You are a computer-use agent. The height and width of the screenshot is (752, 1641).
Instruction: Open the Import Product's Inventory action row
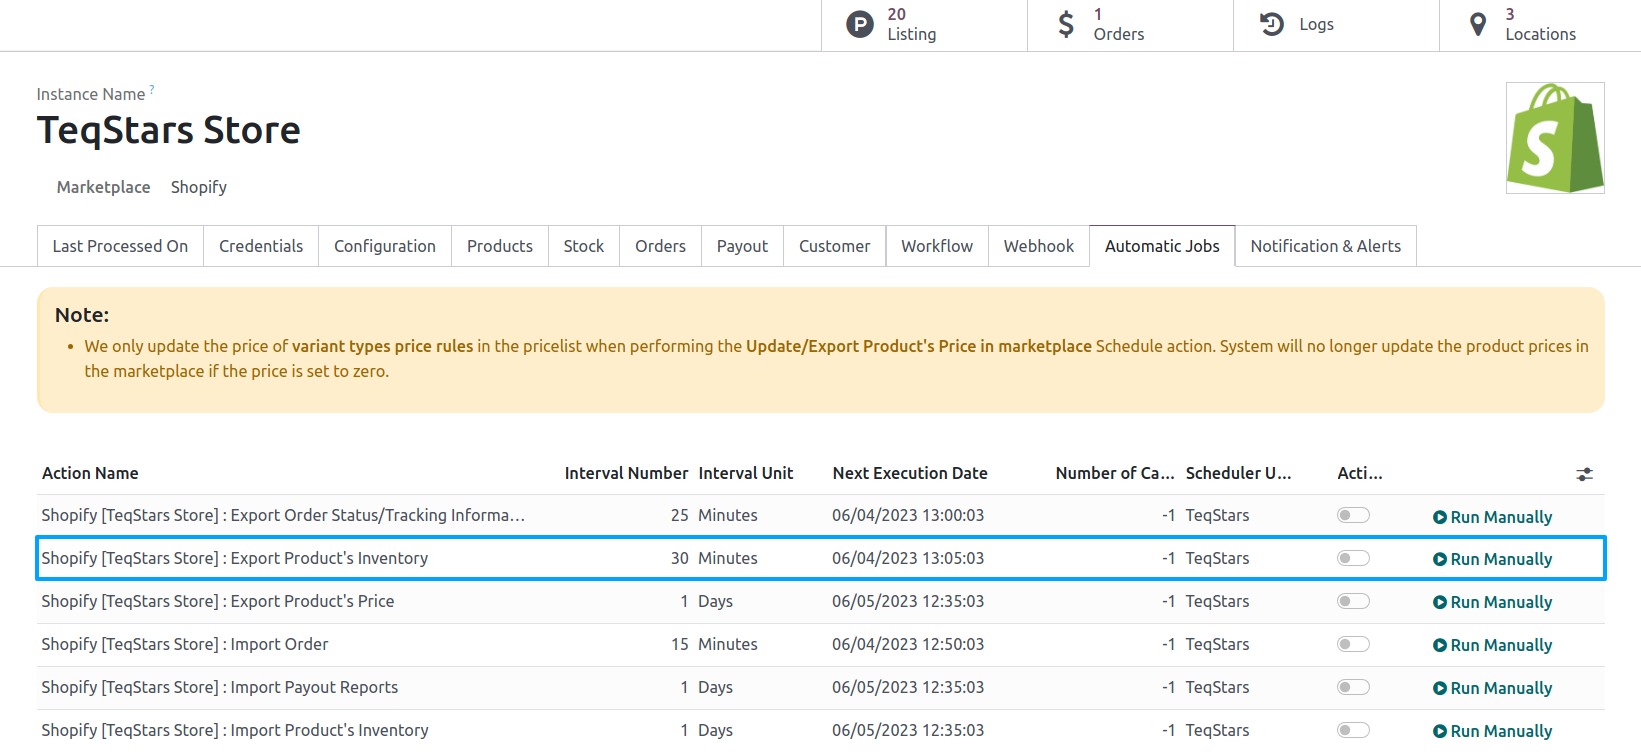pos(821,730)
